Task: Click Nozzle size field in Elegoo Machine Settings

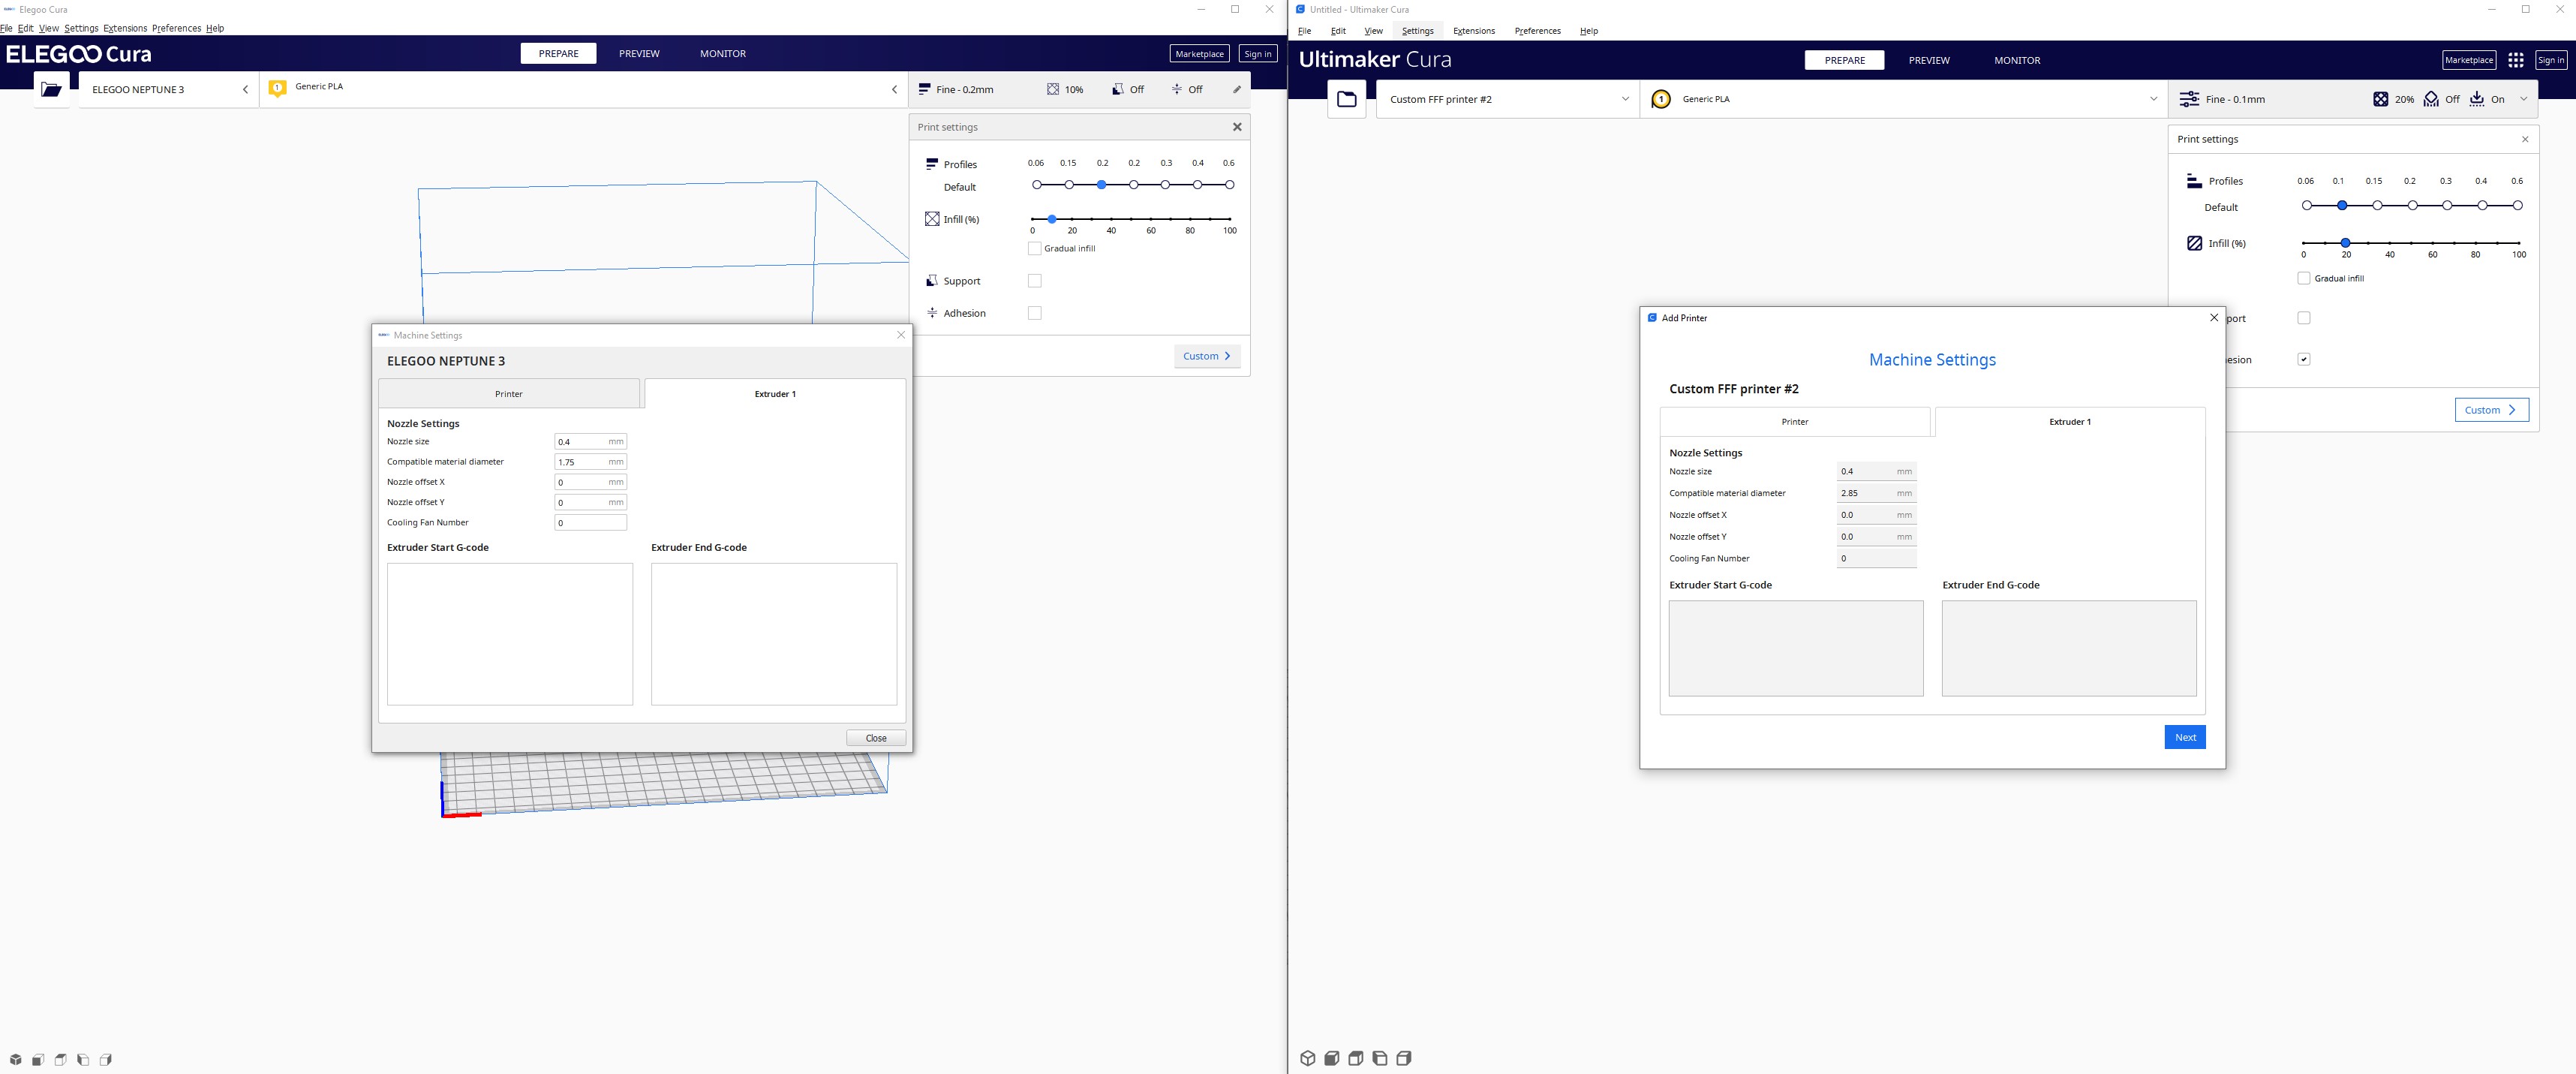Action: tap(591, 441)
